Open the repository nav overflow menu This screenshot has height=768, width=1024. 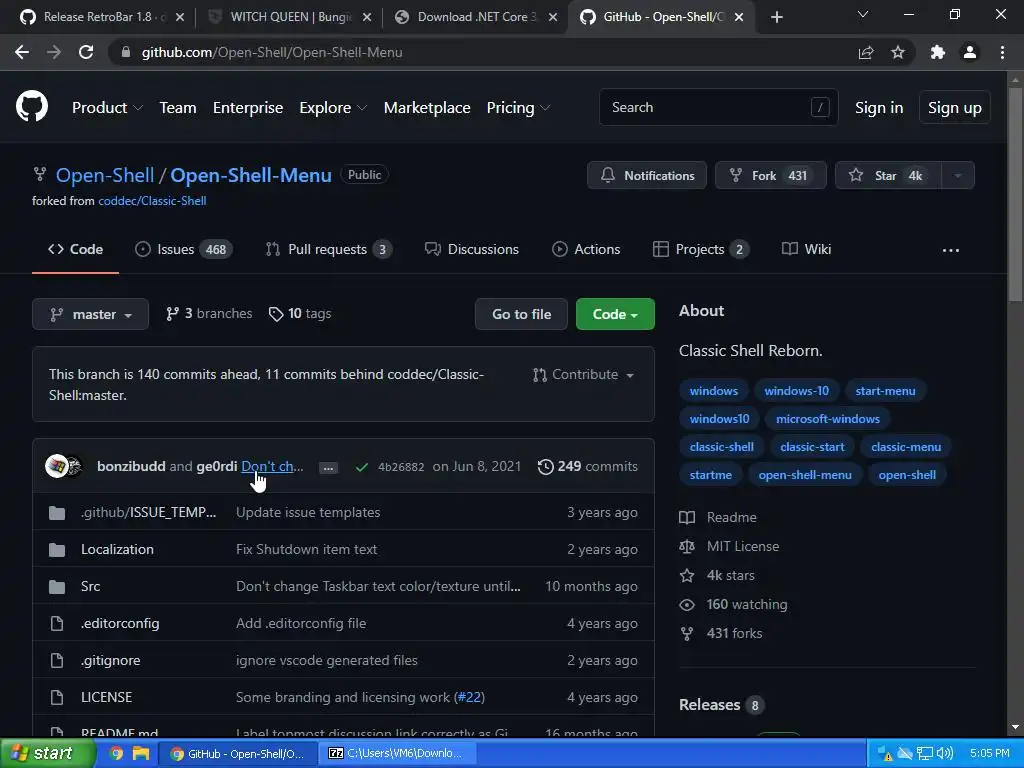951,250
